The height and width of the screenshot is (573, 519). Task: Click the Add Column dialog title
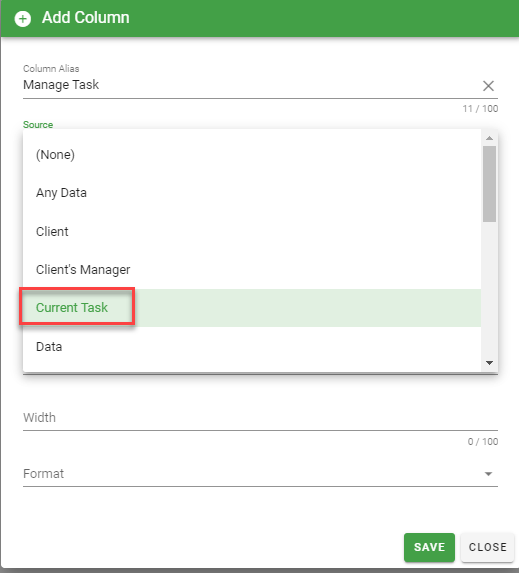click(x=86, y=18)
